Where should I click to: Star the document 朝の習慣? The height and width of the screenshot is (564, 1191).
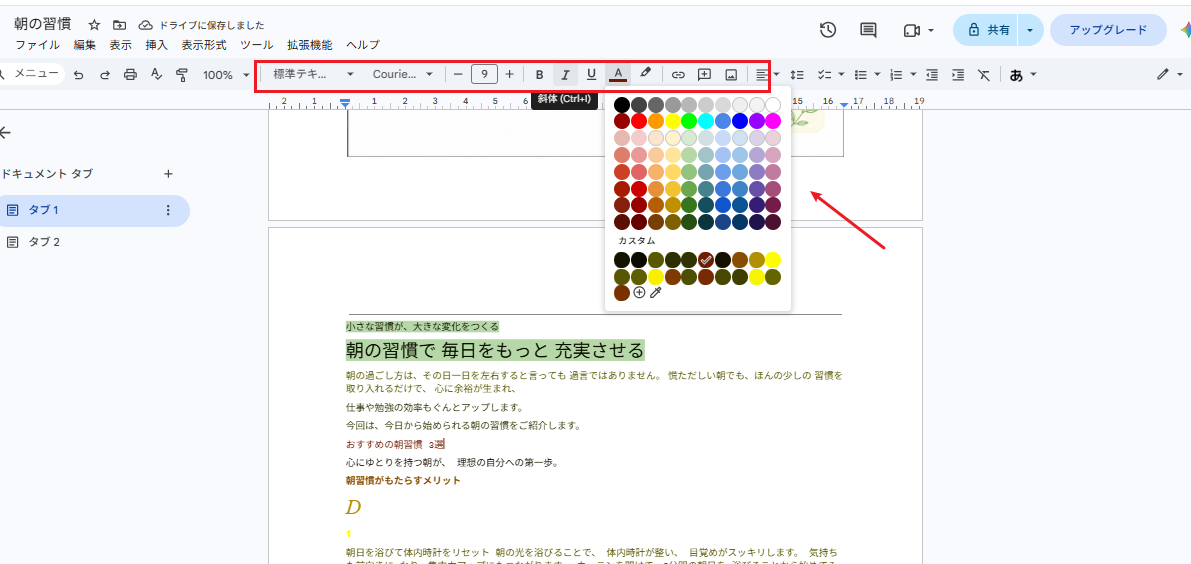(94, 25)
